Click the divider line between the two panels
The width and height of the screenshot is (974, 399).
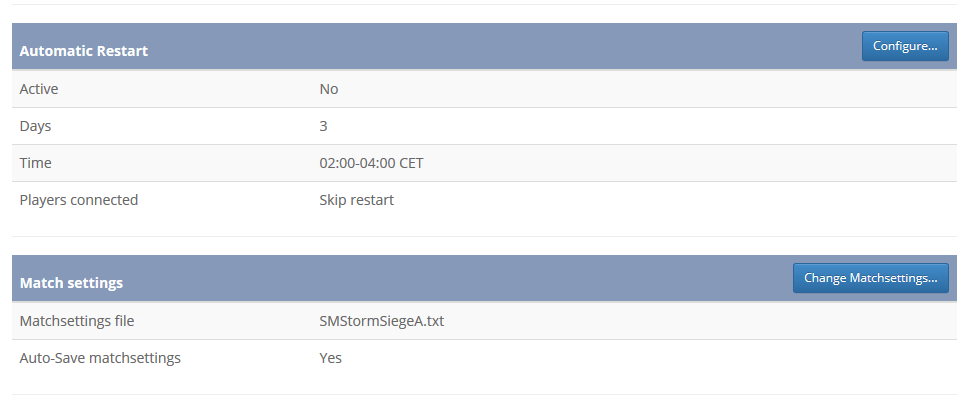point(484,236)
